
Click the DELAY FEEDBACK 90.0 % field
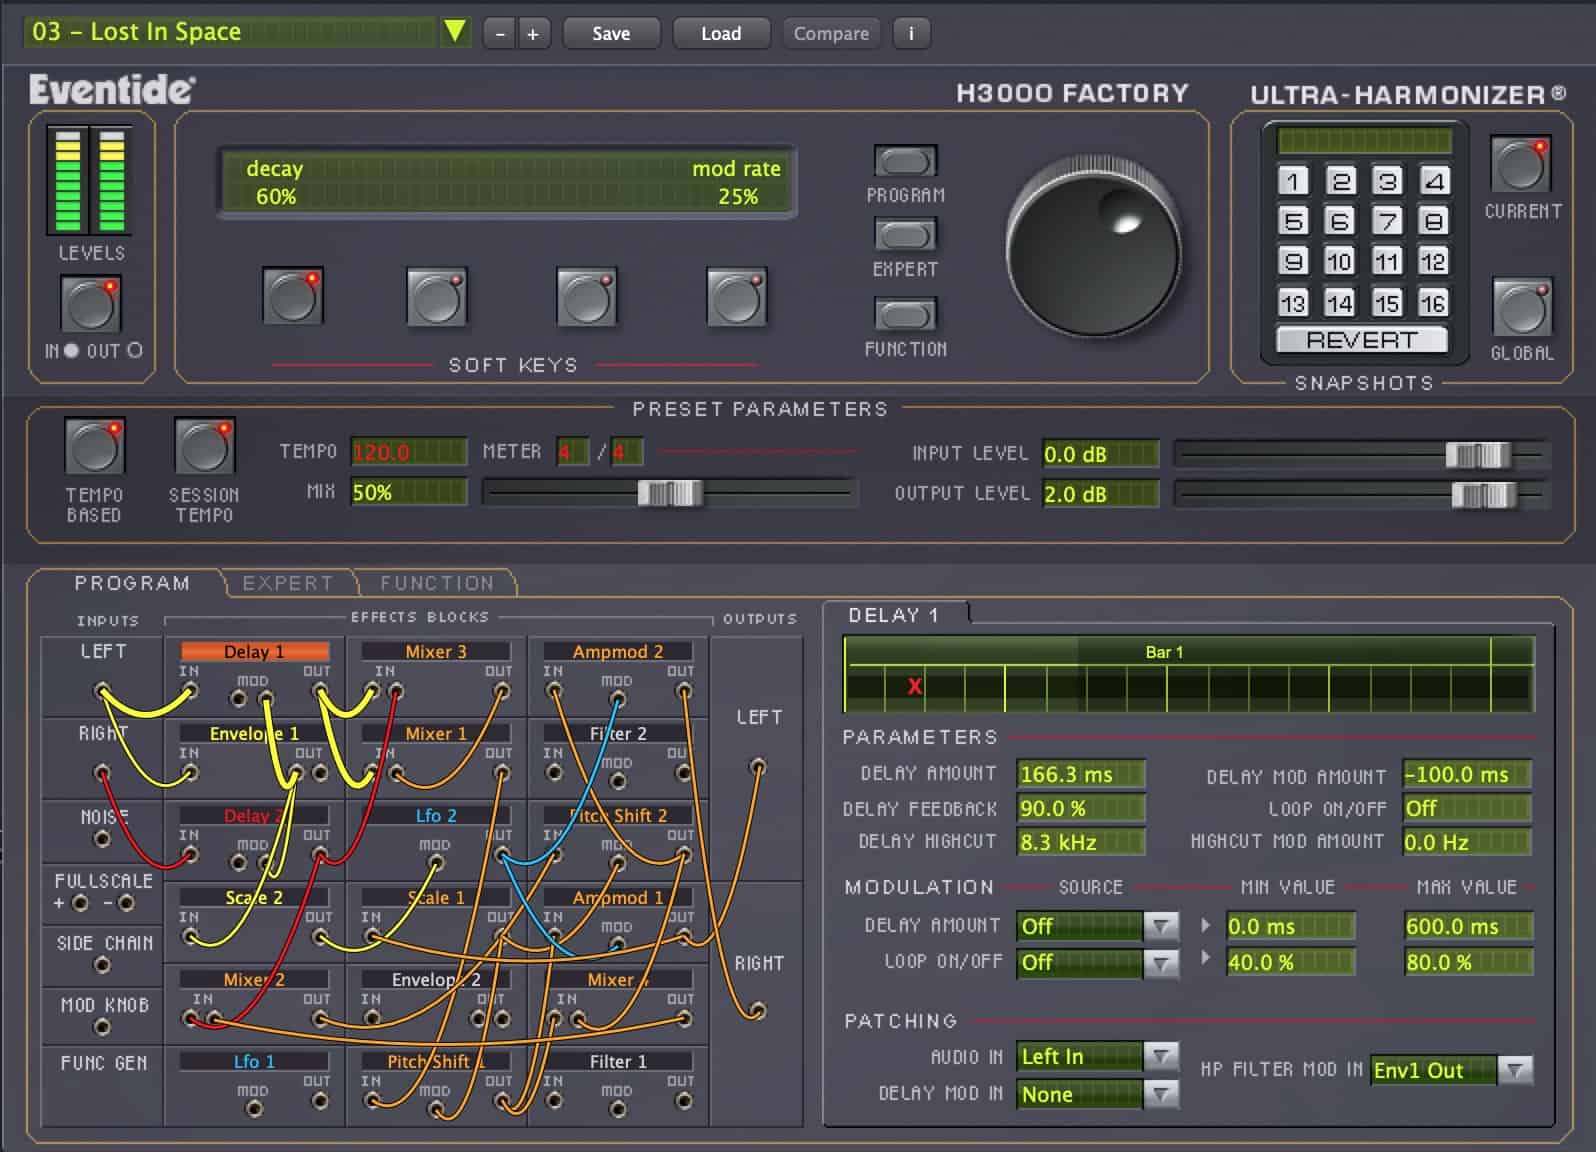1081,808
